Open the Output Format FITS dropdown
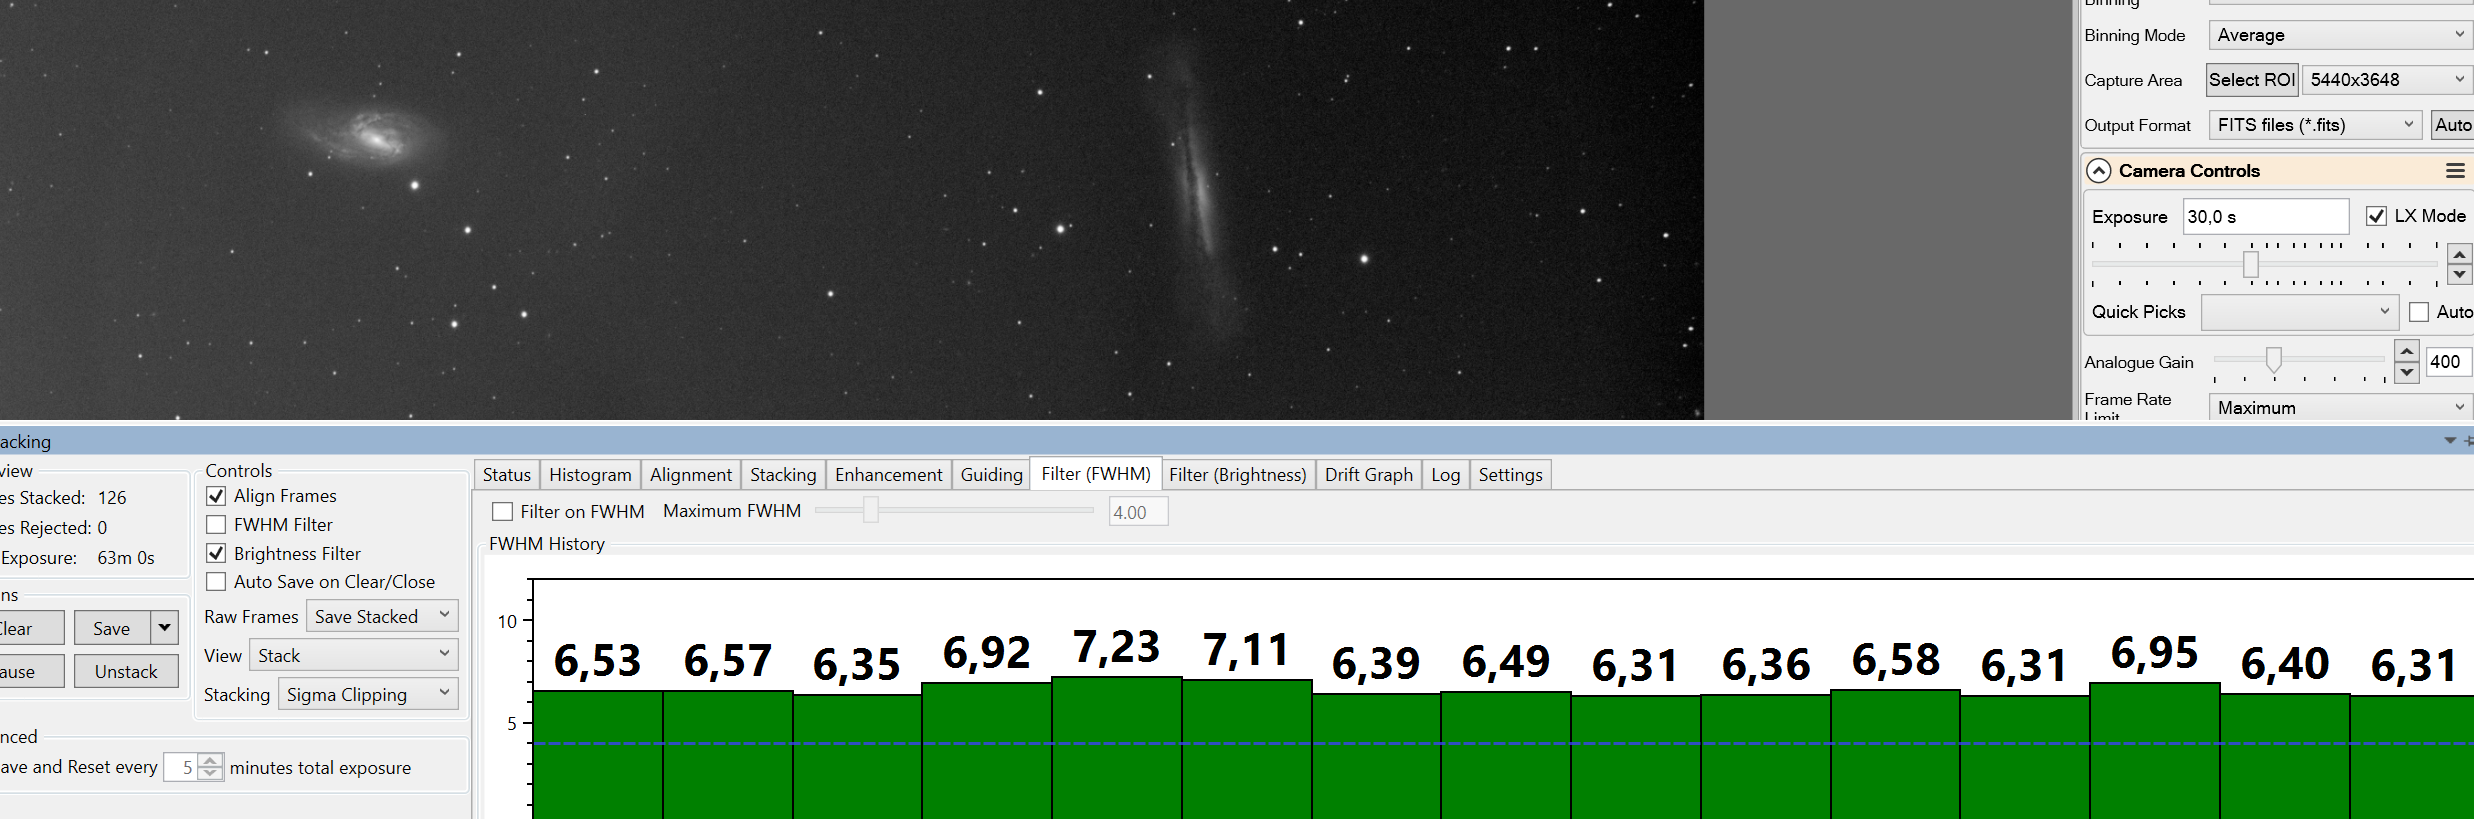 tap(2315, 125)
